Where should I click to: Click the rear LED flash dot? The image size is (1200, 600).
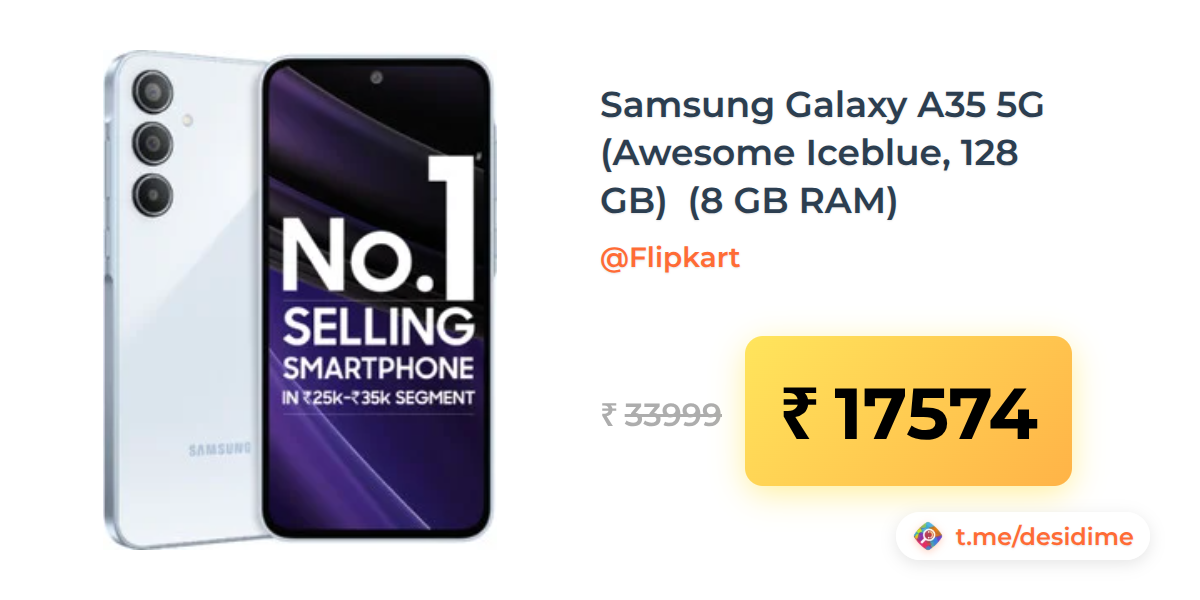[188, 118]
